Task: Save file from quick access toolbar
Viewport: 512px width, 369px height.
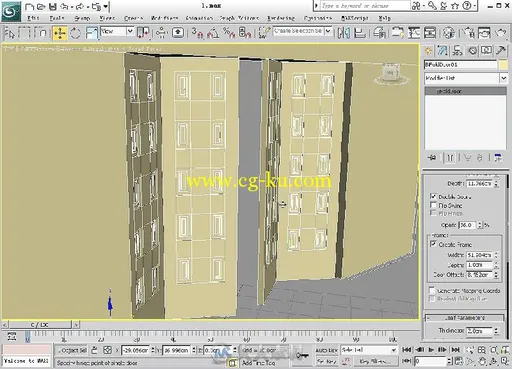Action: [53, 6]
